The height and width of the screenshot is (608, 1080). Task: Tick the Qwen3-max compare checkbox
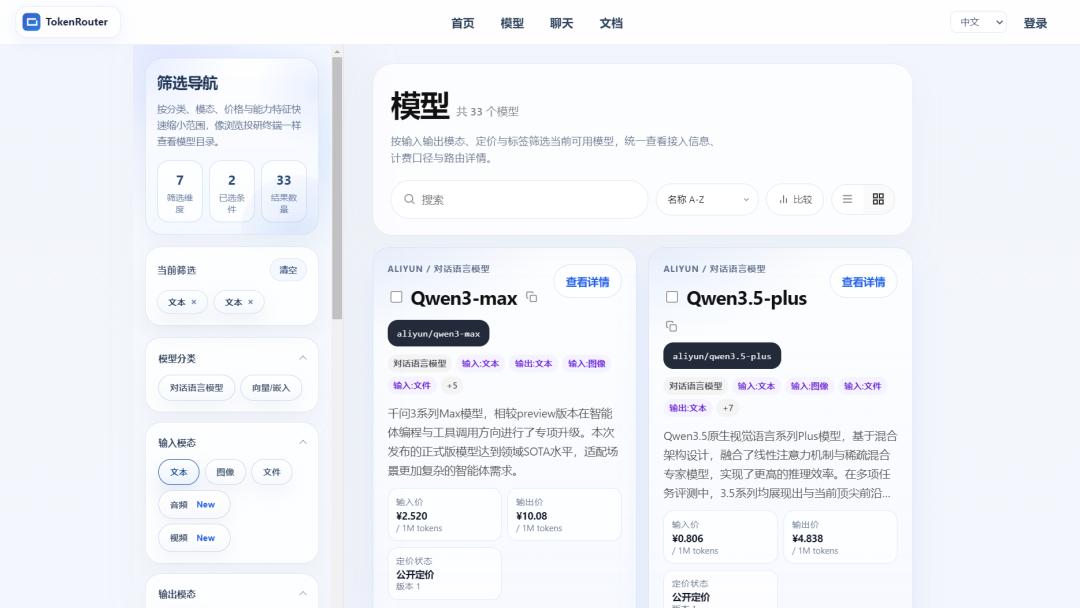point(396,297)
